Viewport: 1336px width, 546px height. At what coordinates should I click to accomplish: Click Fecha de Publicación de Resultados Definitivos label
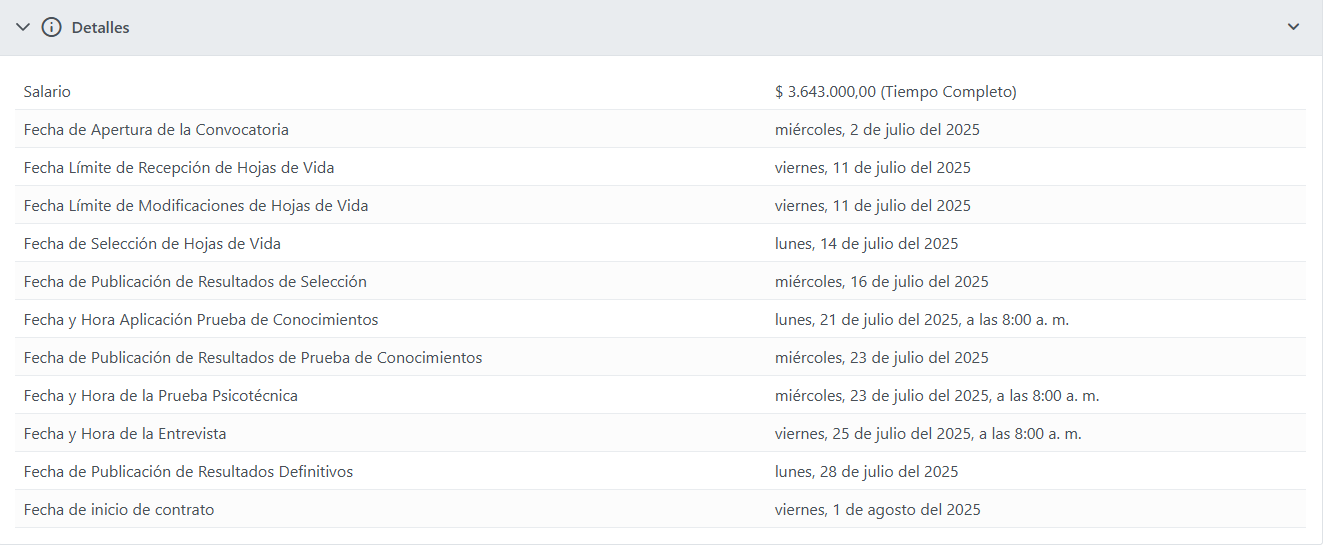(x=188, y=472)
